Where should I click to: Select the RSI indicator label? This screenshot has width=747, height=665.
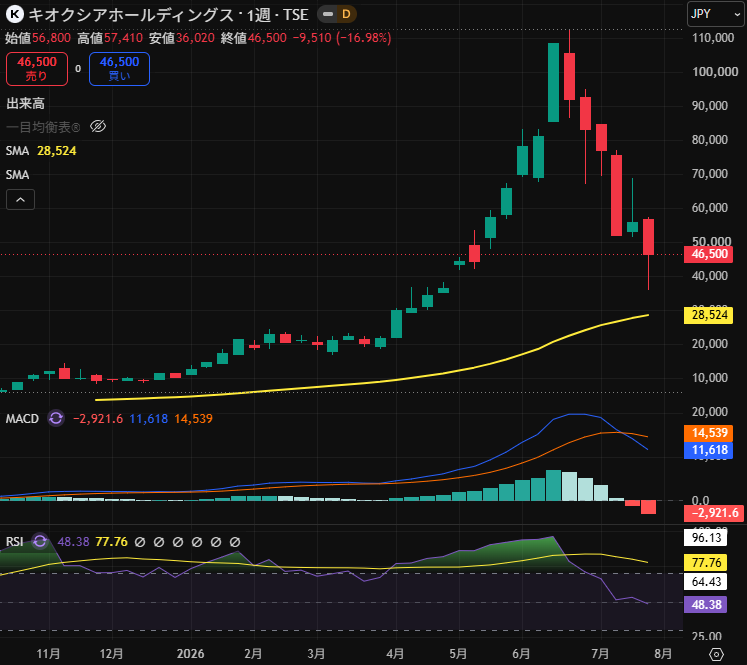[x=14, y=542]
